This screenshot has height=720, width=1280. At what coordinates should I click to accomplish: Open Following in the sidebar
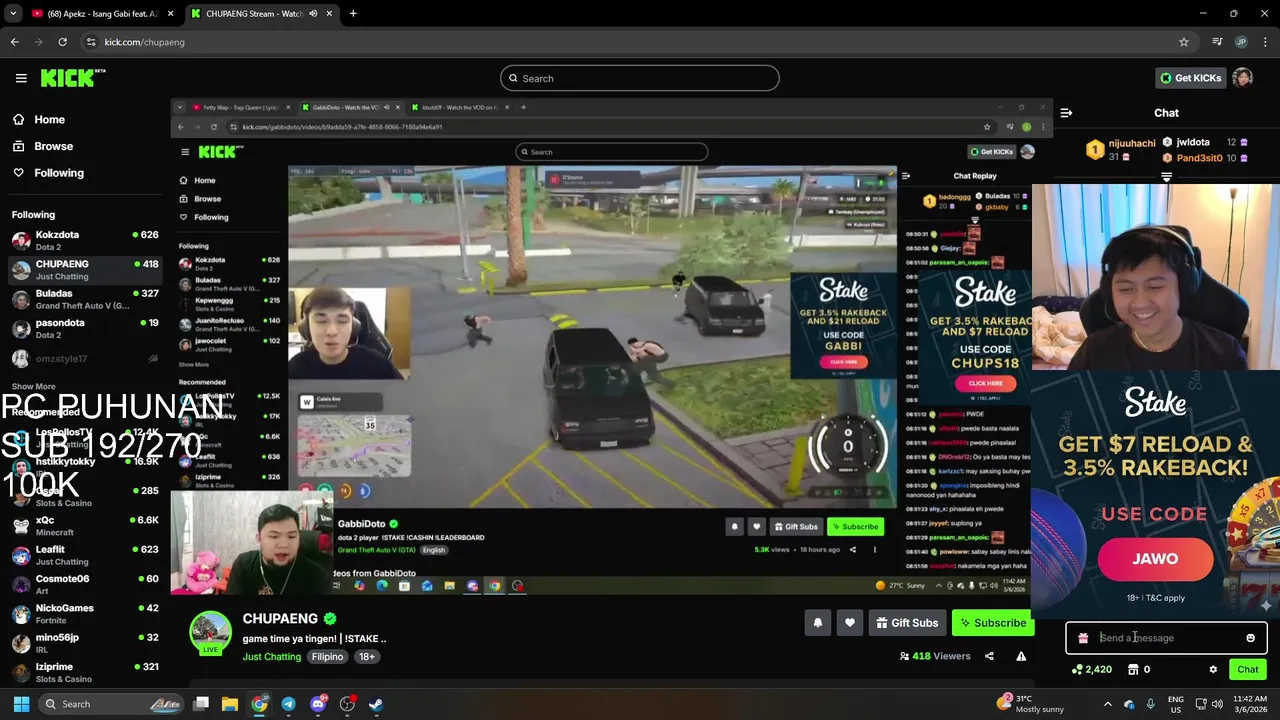(59, 173)
